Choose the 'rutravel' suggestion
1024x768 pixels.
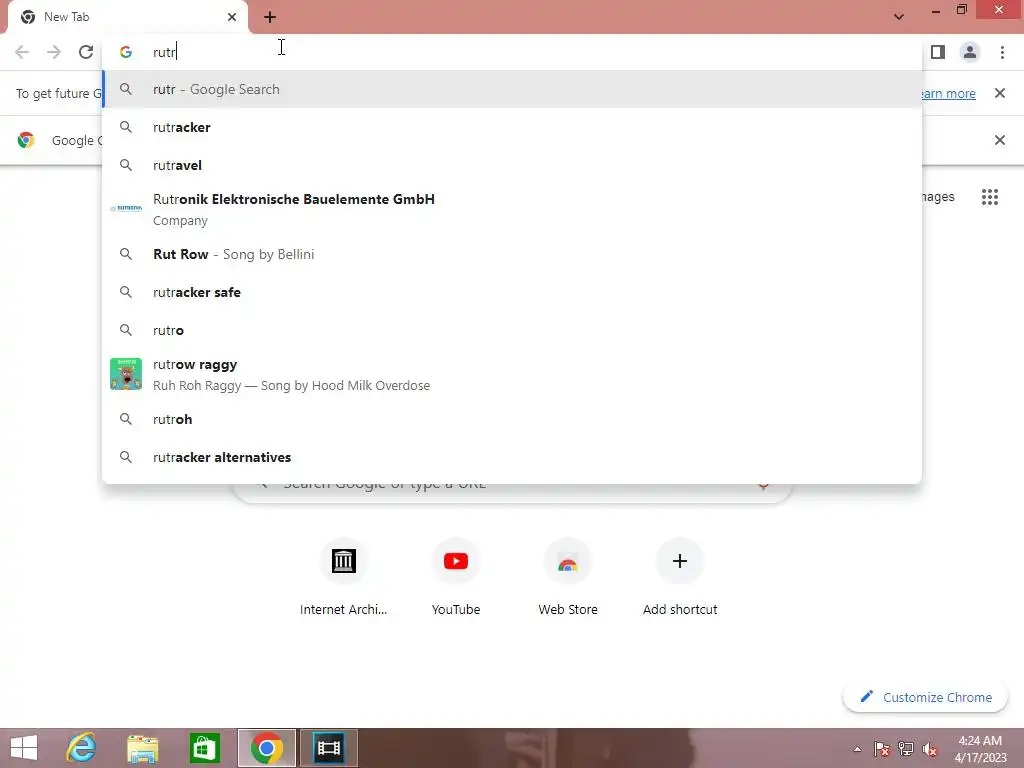[x=512, y=165]
